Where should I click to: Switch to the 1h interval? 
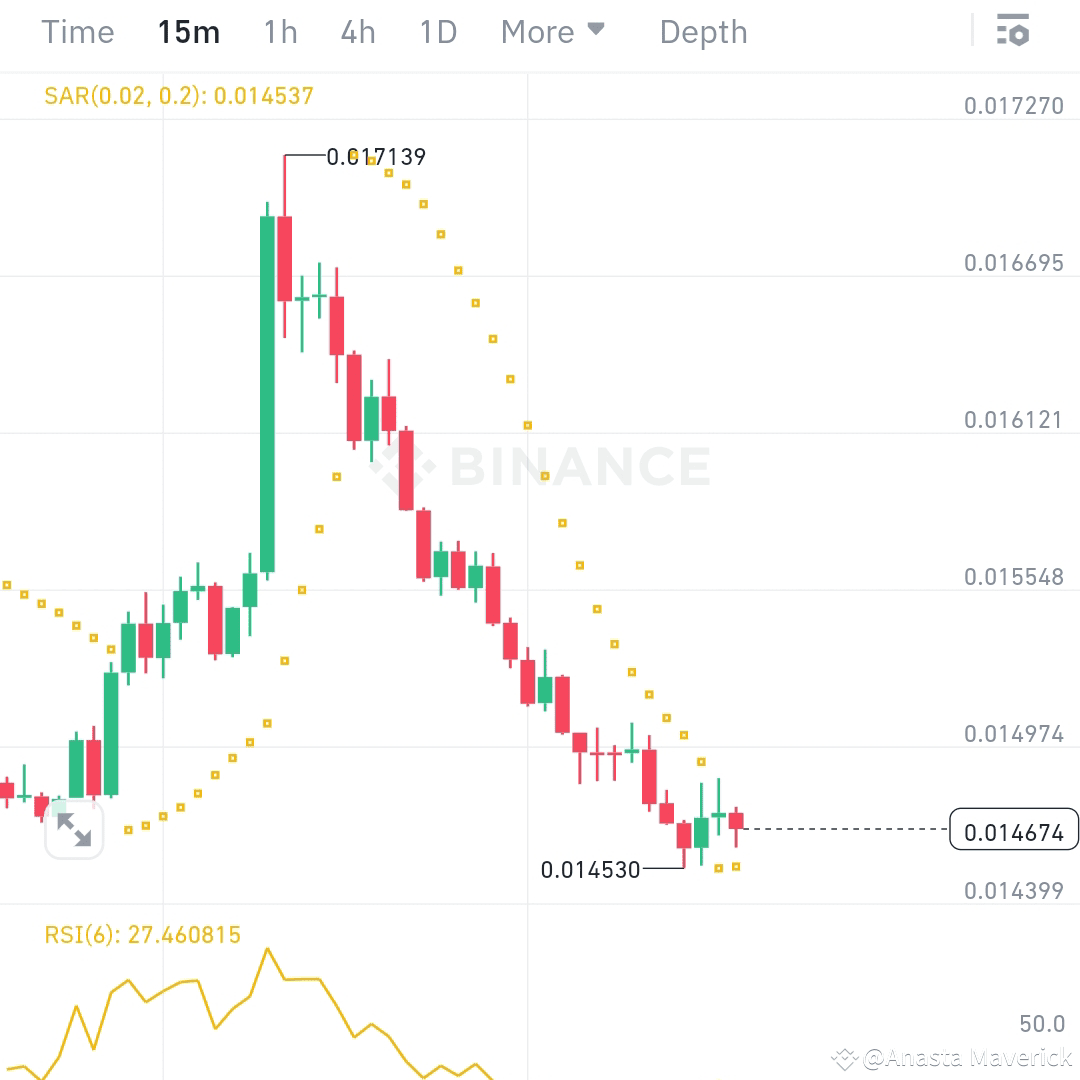(x=280, y=32)
